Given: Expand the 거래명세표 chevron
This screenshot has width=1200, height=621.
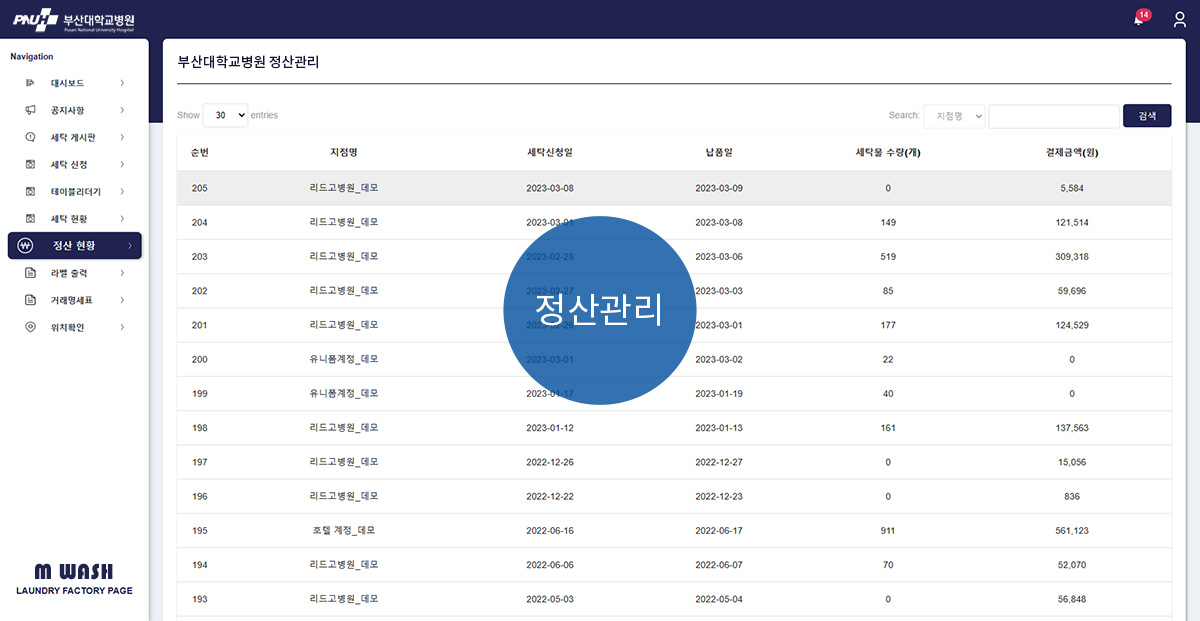Looking at the screenshot, I should 122,300.
